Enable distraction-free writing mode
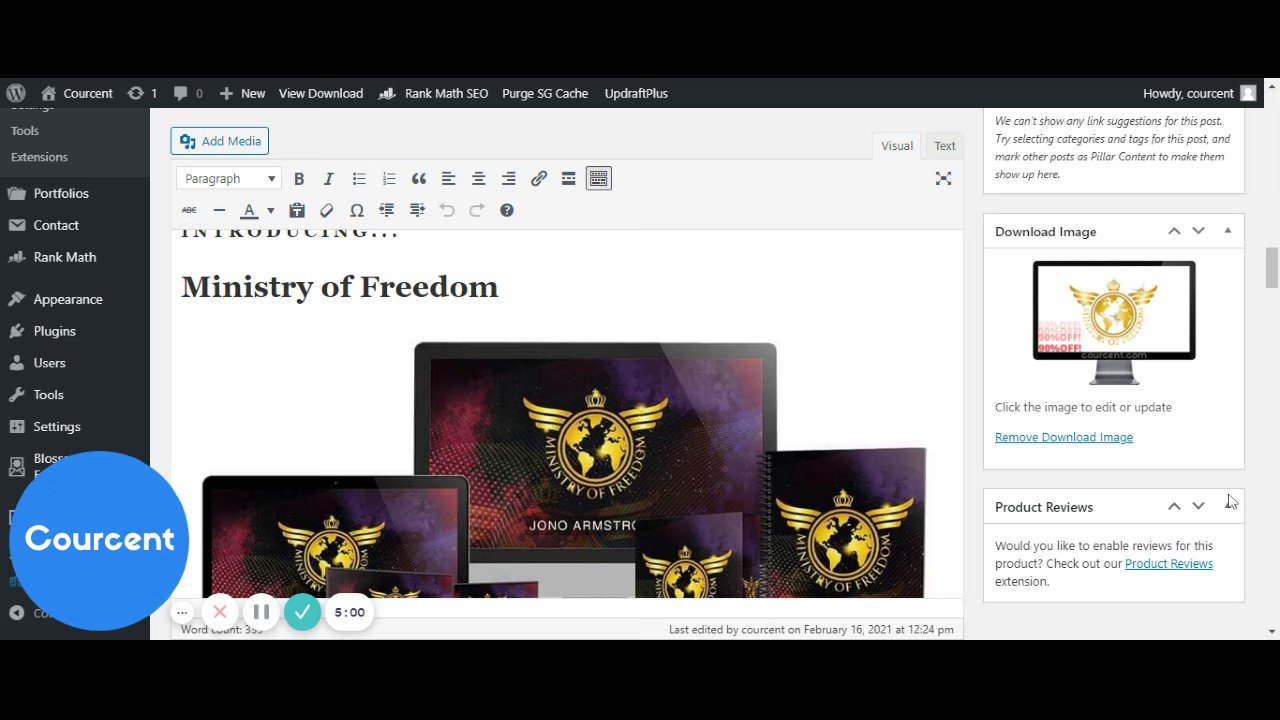Screen dimensions: 1280x720 click(x=943, y=179)
